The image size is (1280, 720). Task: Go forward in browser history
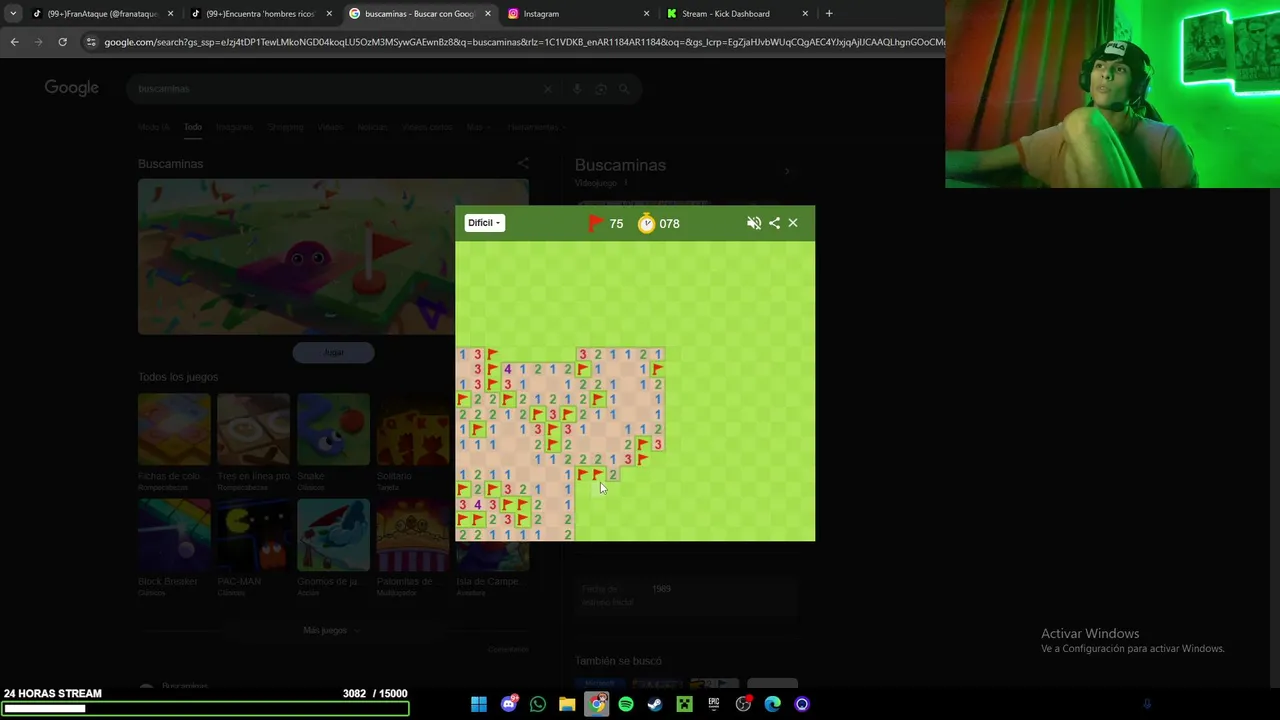[38, 42]
